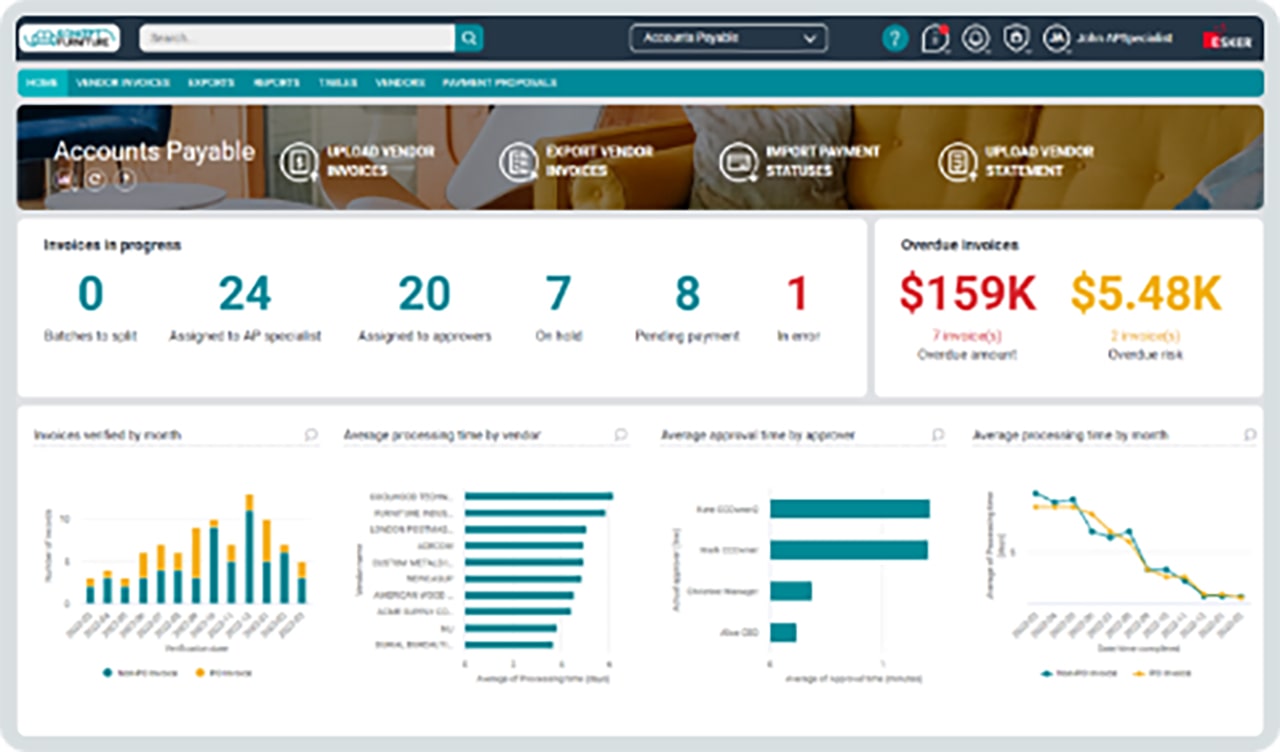This screenshot has height=752, width=1280.
Task: Open notifications icon with red badge
Action: (934, 38)
